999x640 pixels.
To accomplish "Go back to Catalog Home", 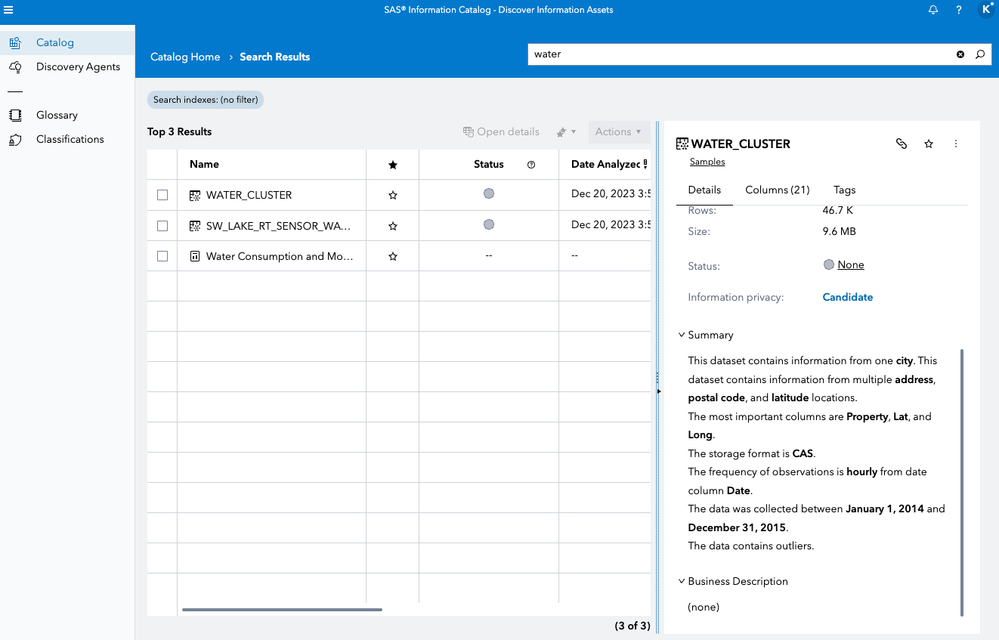I will click(185, 57).
